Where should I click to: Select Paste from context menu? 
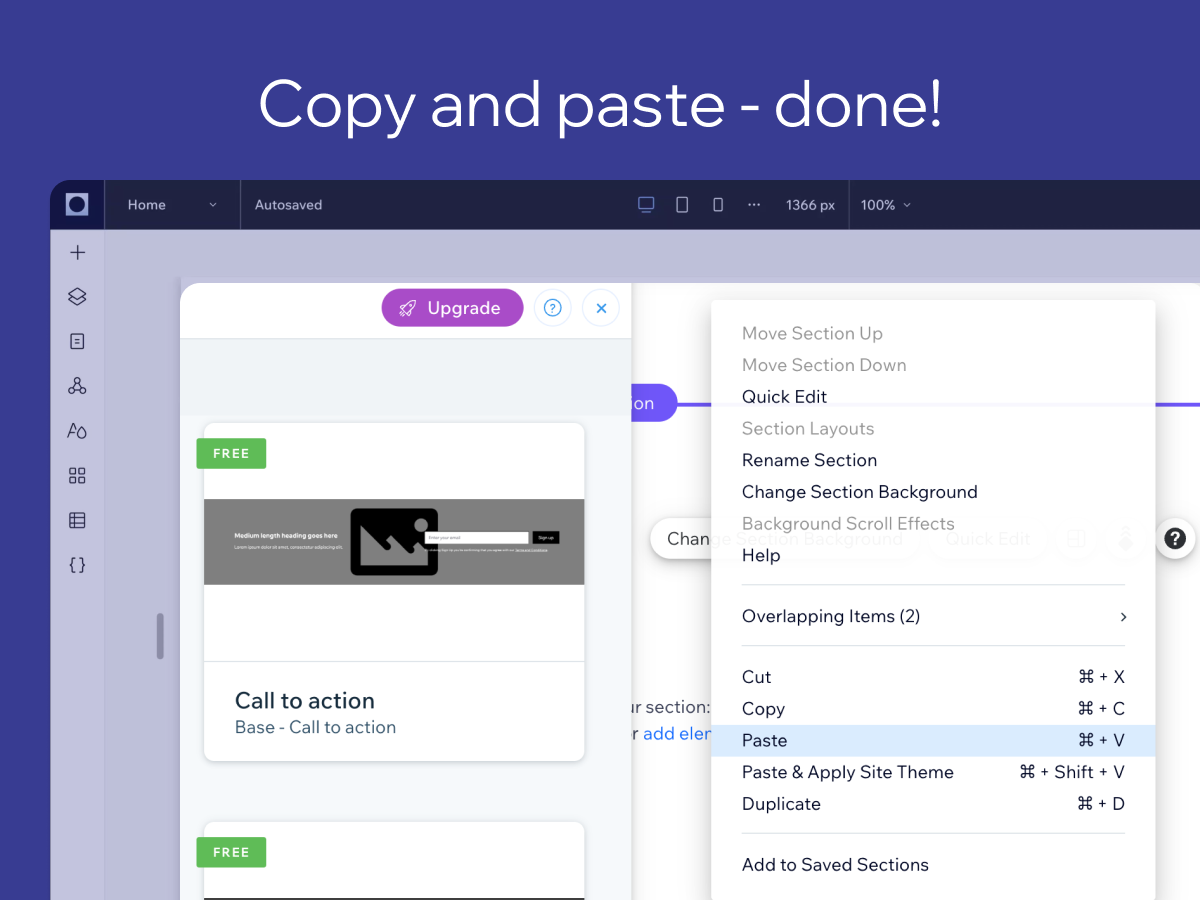coord(933,741)
